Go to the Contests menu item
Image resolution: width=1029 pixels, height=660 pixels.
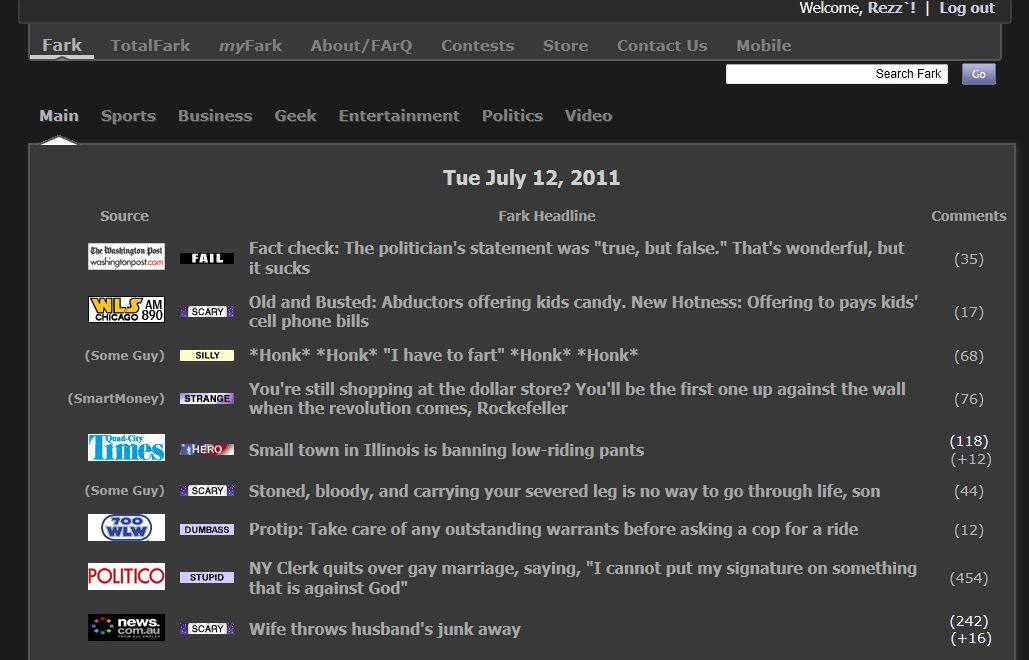tap(477, 45)
